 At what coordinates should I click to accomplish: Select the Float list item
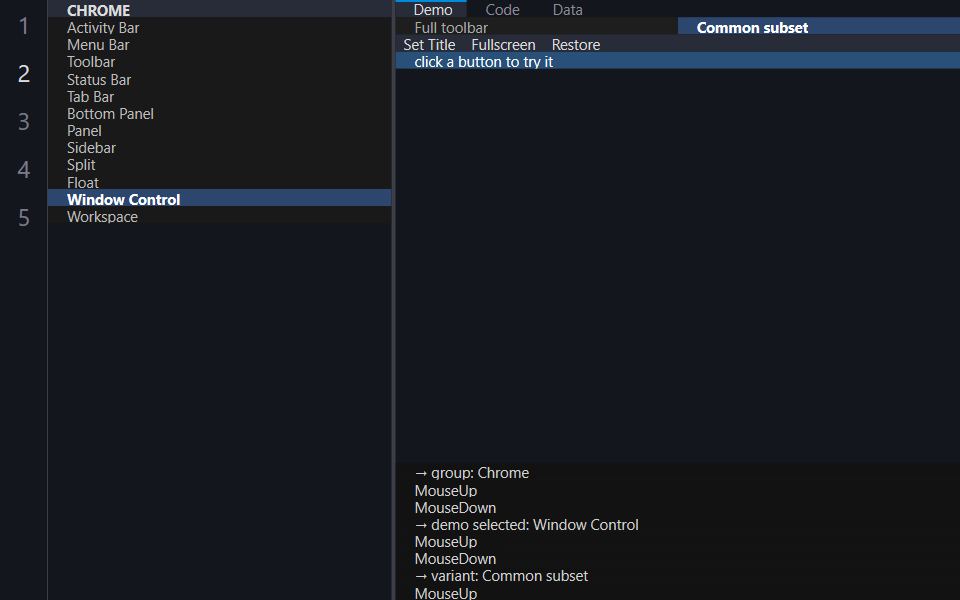point(219,182)
